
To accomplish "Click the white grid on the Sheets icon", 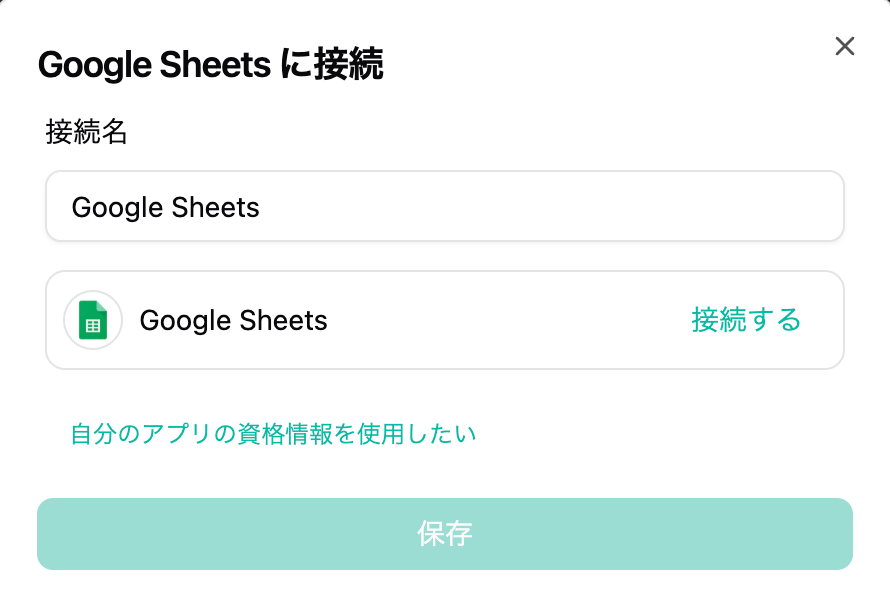I will 94,326.
